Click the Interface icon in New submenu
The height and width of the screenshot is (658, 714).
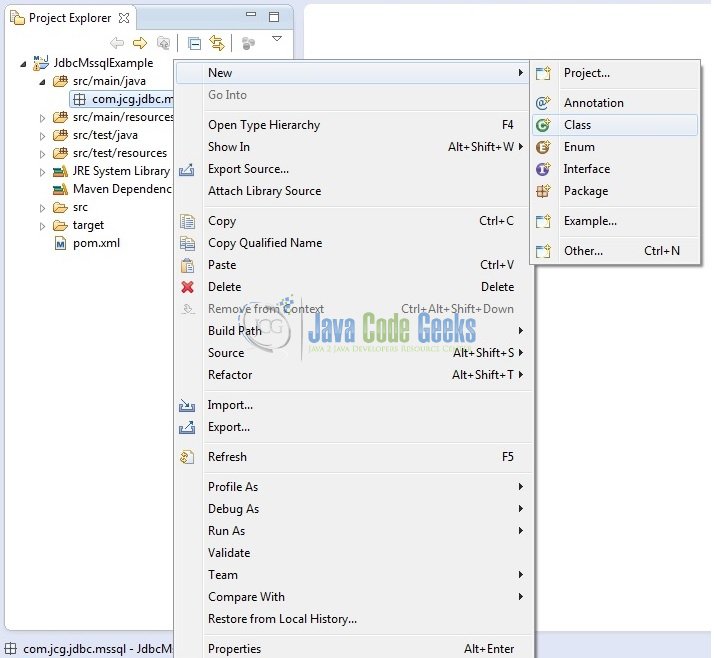click(543, 169)
